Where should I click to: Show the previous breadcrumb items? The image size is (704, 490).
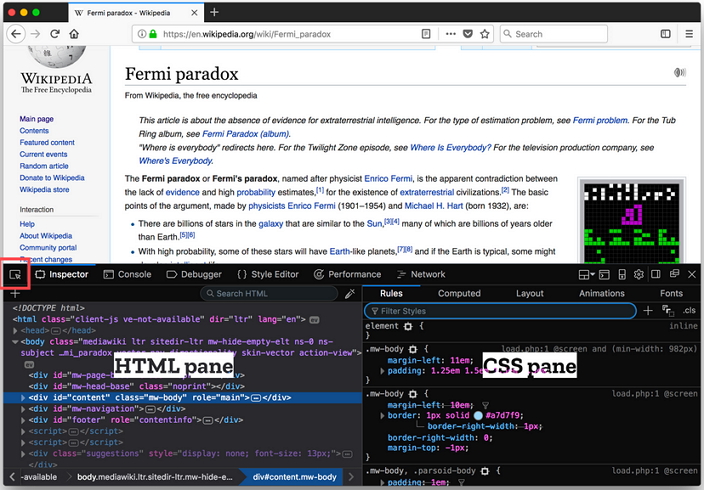12,477
